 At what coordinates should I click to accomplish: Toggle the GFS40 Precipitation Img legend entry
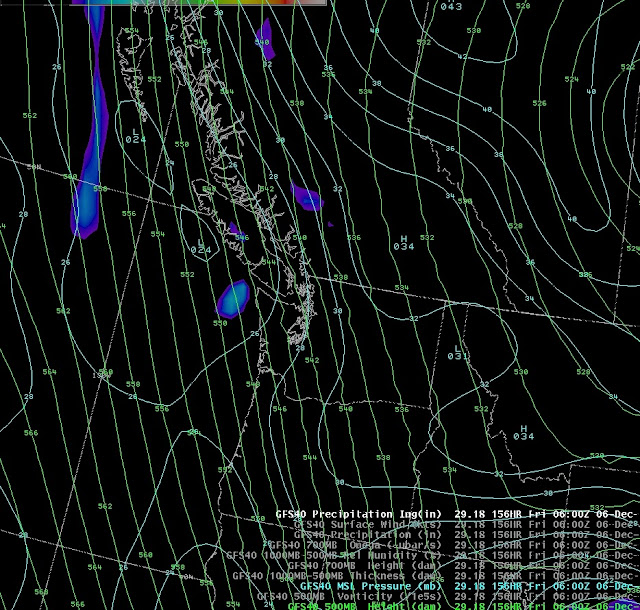457,514
